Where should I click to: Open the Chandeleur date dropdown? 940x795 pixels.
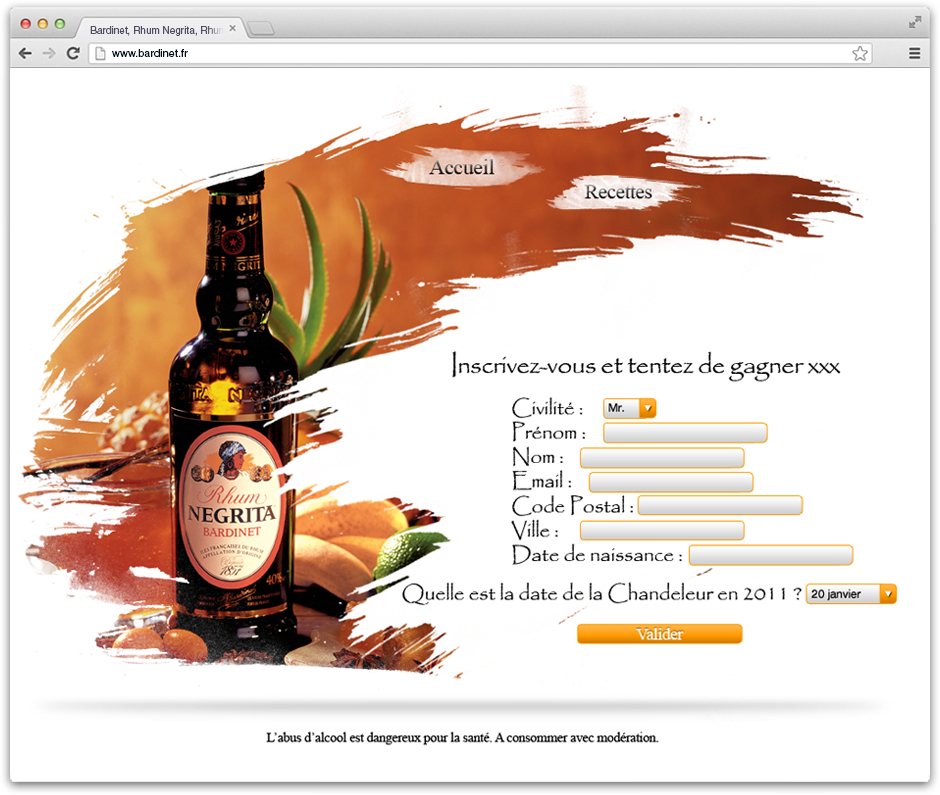click(851, 594)
